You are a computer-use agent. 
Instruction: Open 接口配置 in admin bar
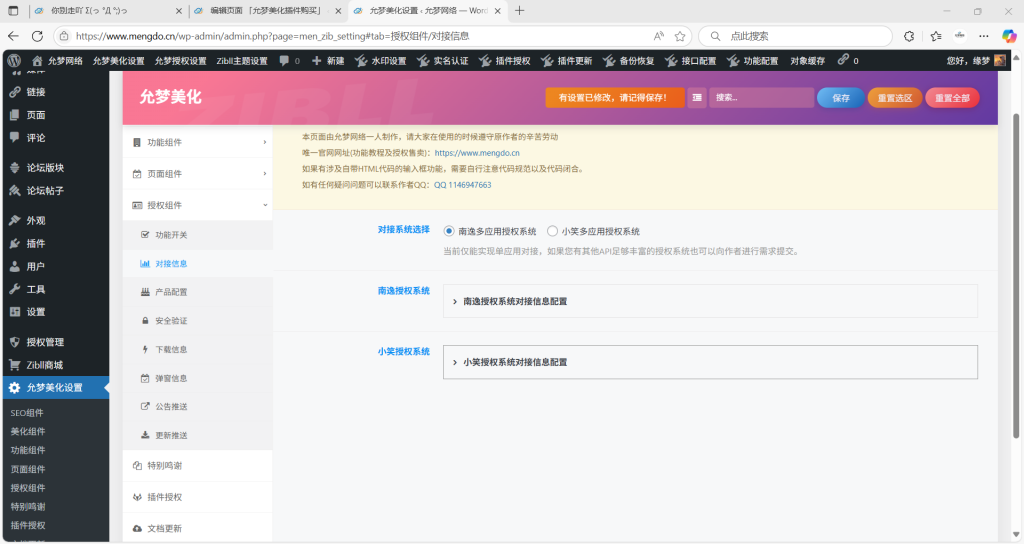point(690,61)
